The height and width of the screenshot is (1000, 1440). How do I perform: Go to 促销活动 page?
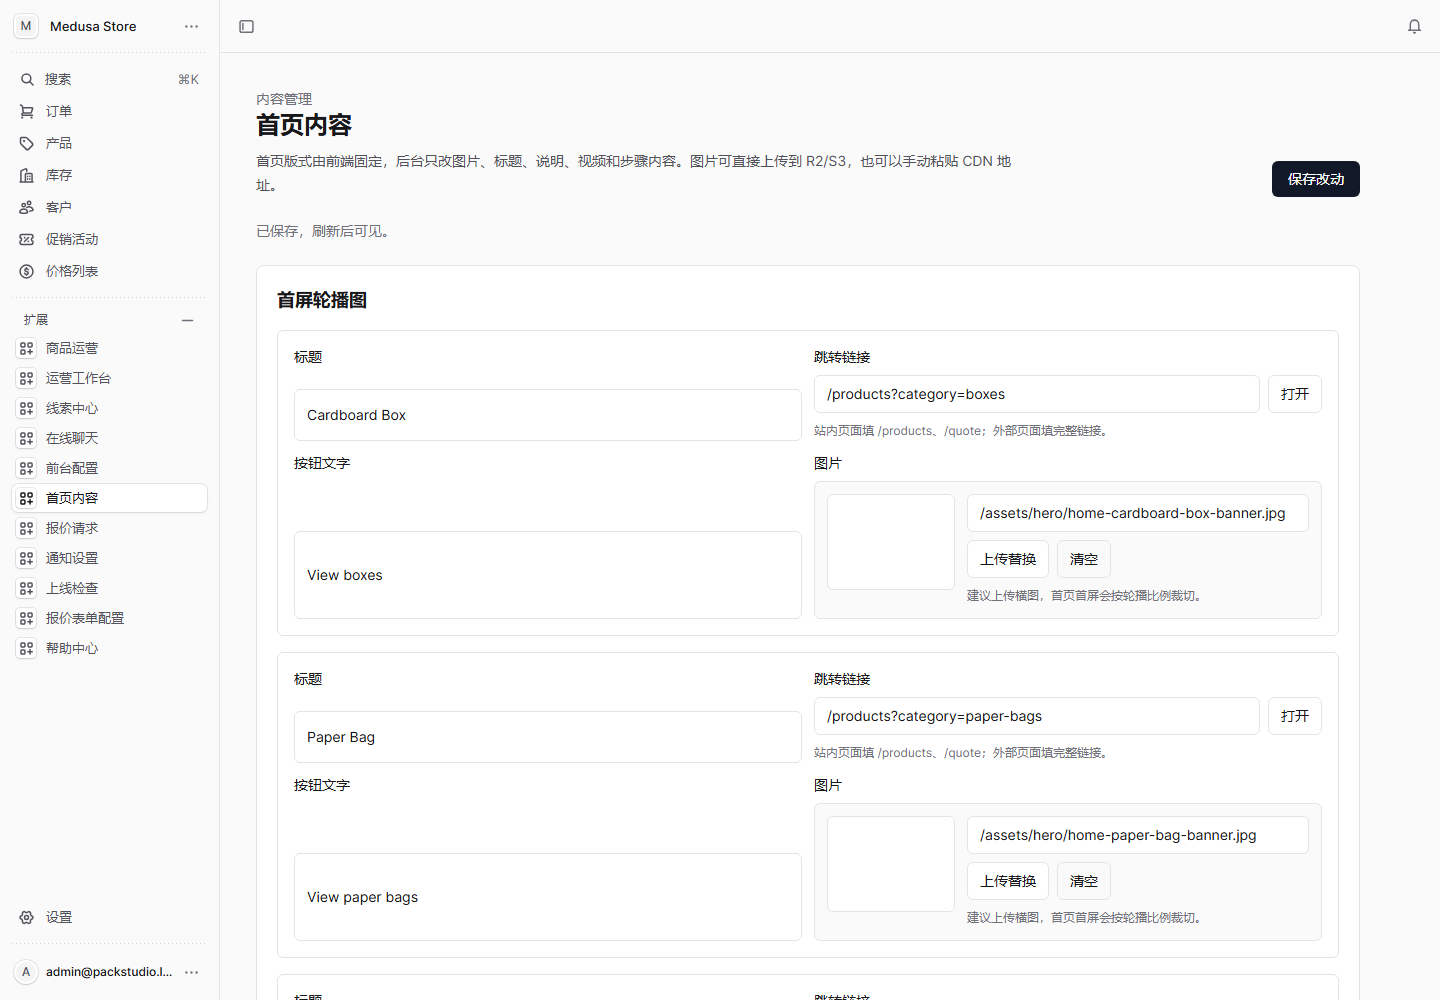[110, 239]
